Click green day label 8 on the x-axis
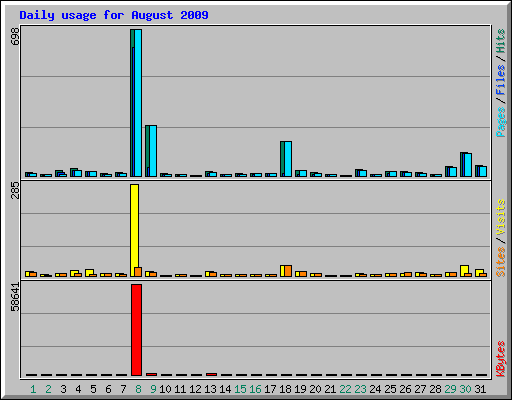The image size is (512, 400). click(x=138, y=389)
